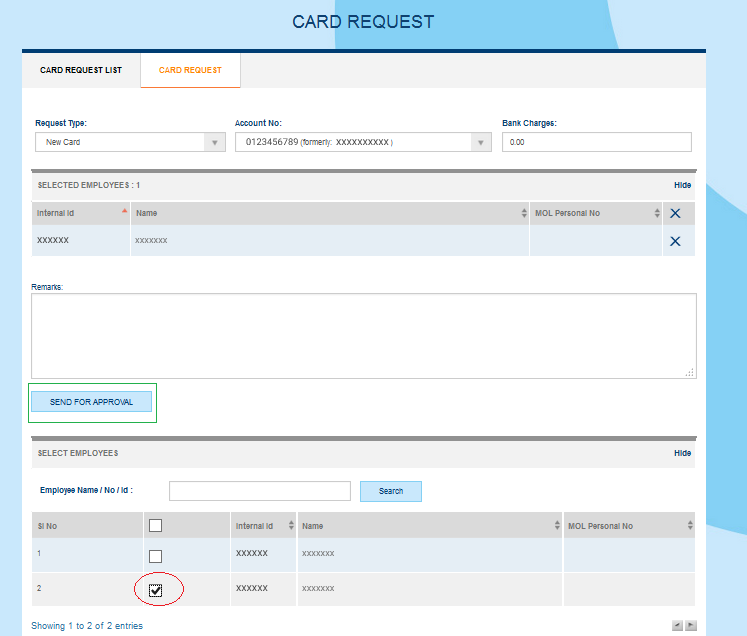
Task: Sort employee list by Name column
Action: point(429,526)
